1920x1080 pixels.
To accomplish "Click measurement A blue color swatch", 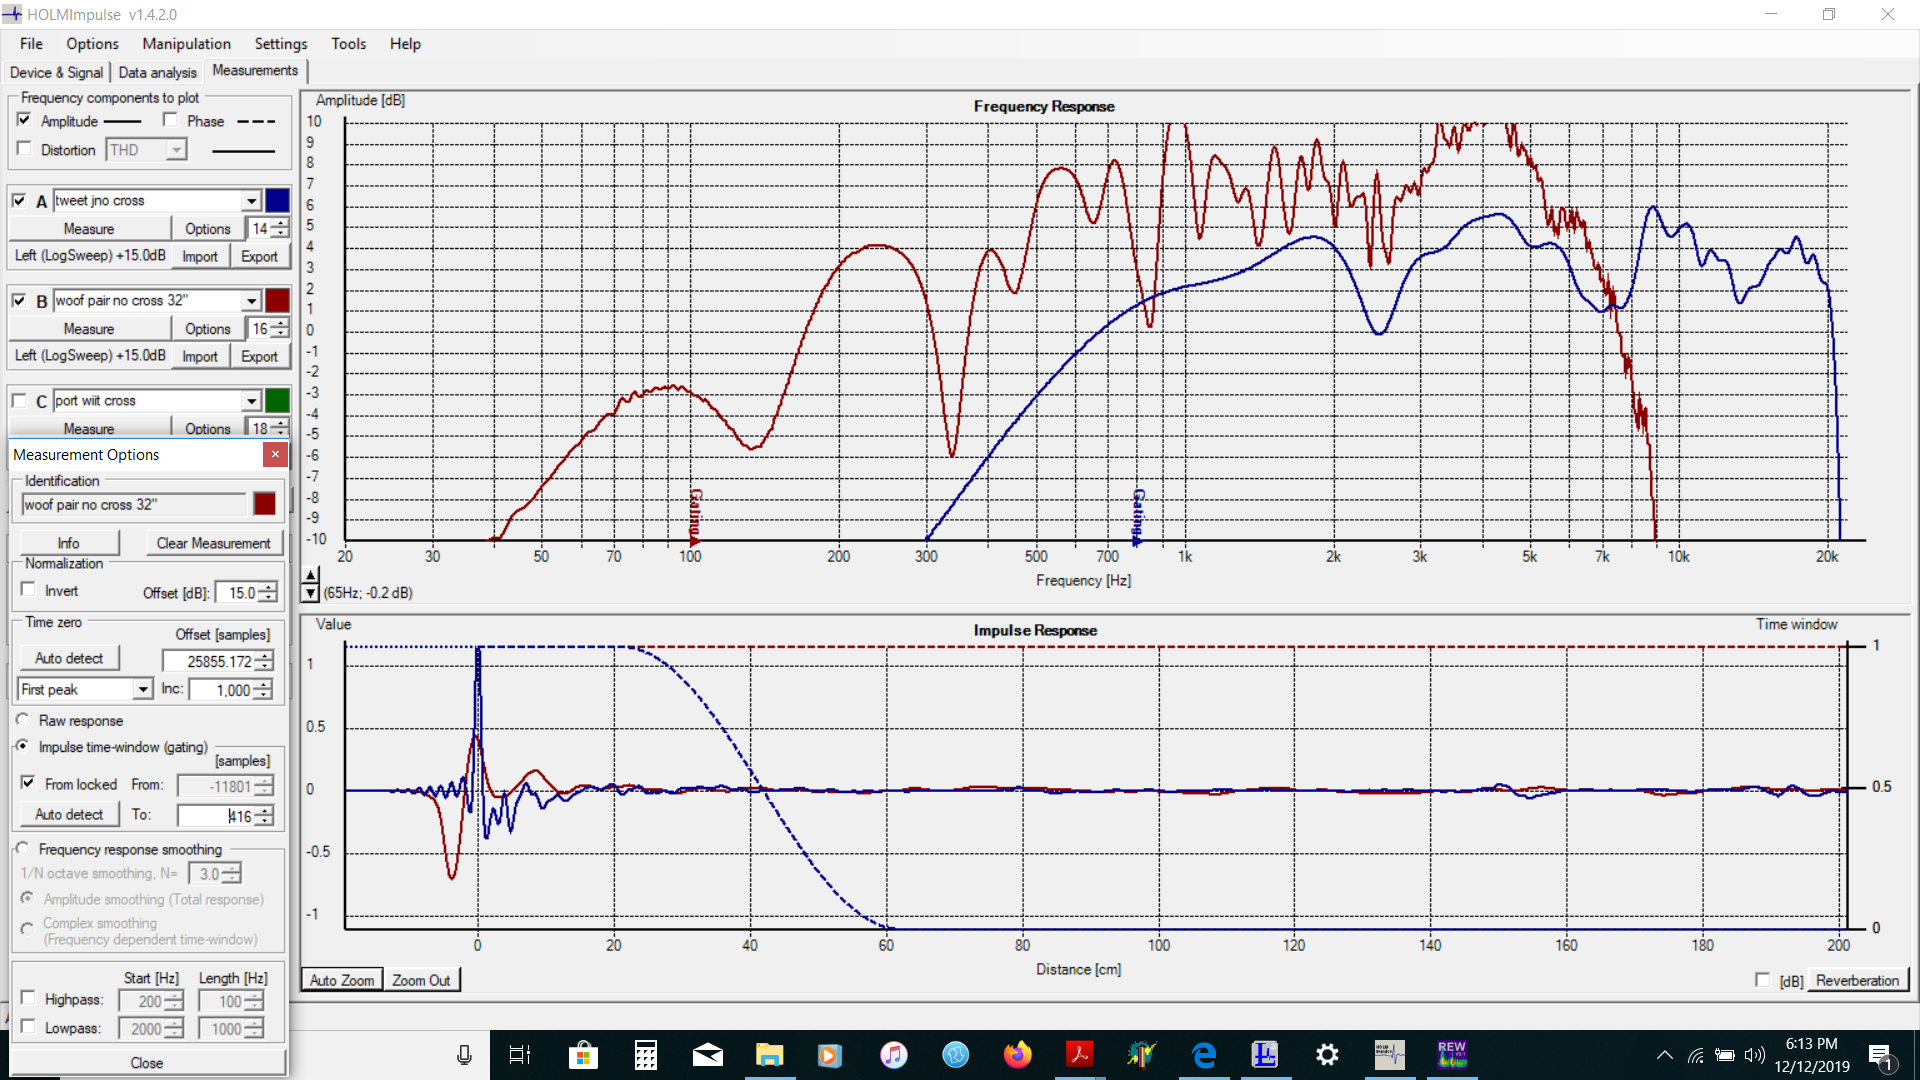I will (x=277, y=201).
